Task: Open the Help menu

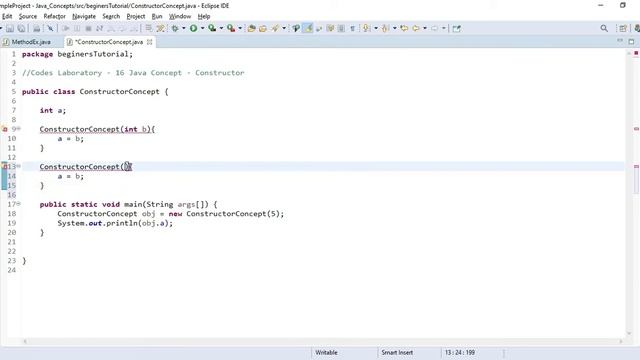Action: (204, 16)
